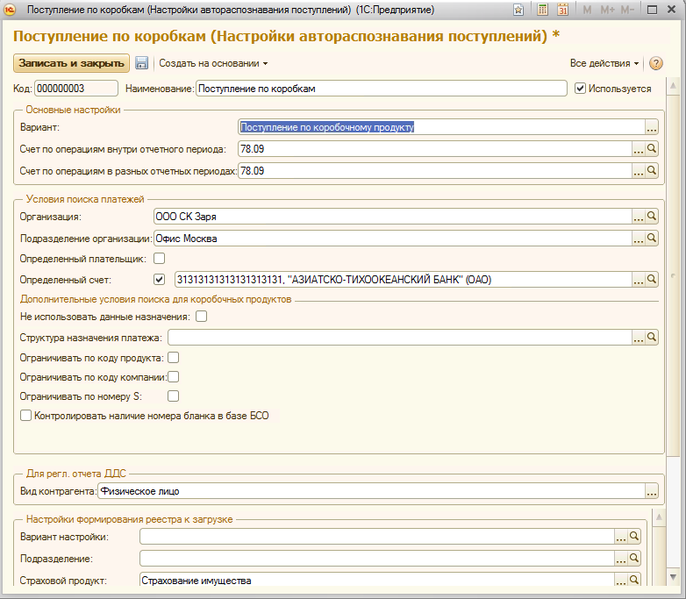Open the calendar icon in title bar
The height and width of the screenshot is (599, 686).
562,10
